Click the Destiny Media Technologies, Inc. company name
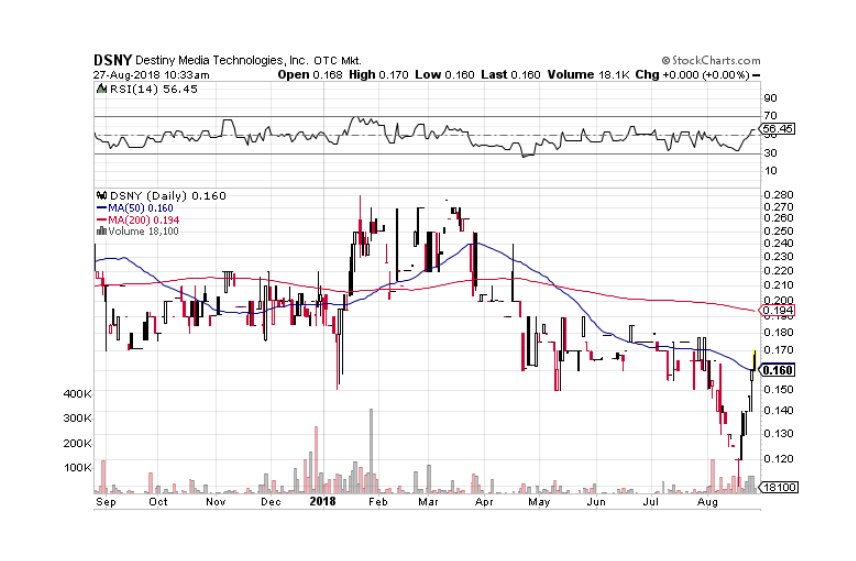 coord(222,61)
